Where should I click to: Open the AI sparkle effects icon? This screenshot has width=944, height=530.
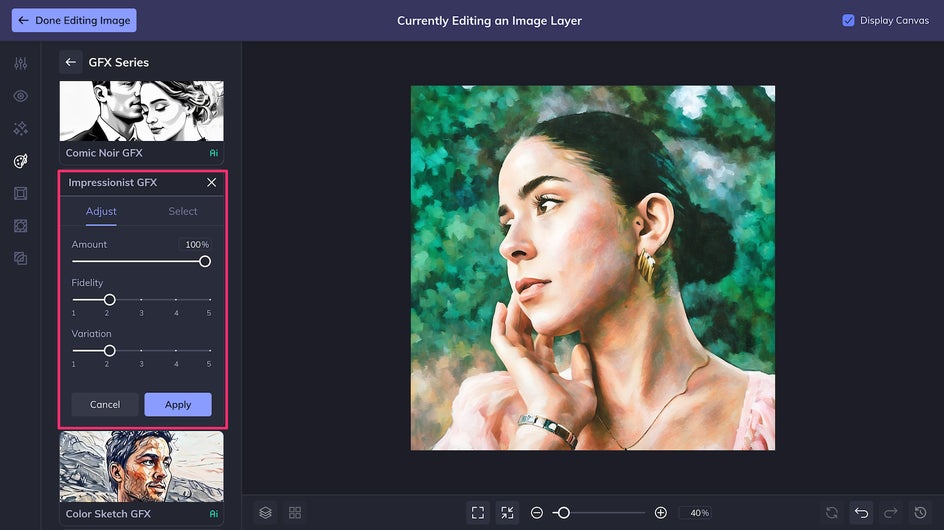pyautogui.click(x=20, y=129)
